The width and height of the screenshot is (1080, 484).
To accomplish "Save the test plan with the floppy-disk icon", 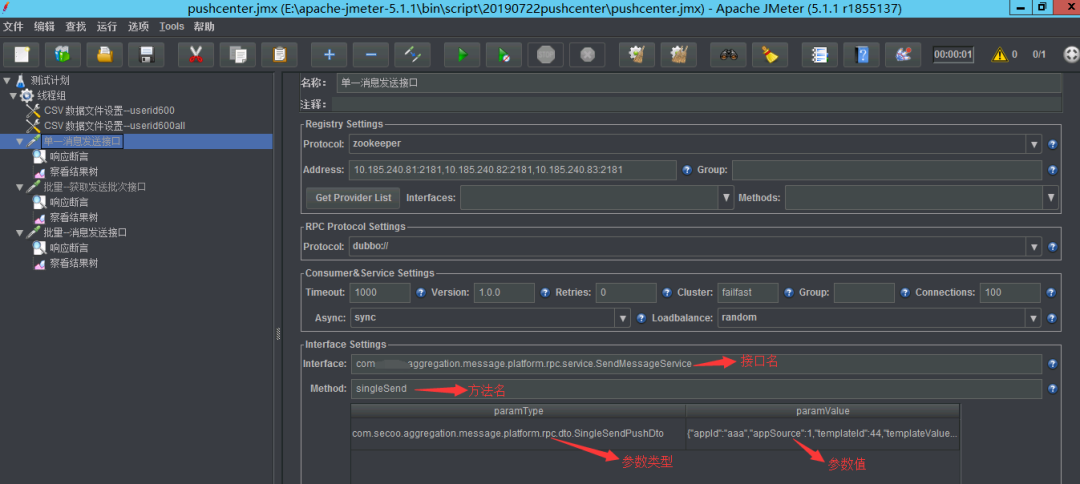I will (146, 54).
